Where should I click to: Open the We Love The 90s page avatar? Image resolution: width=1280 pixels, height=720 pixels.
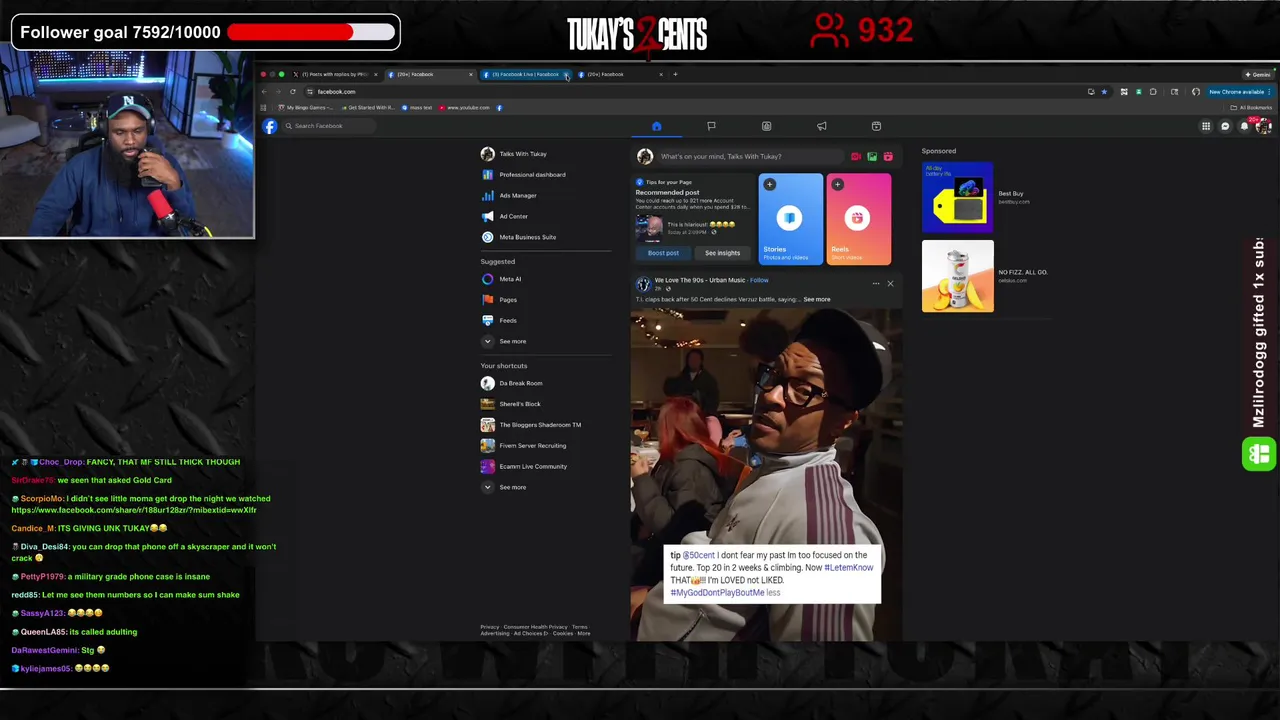644,285
